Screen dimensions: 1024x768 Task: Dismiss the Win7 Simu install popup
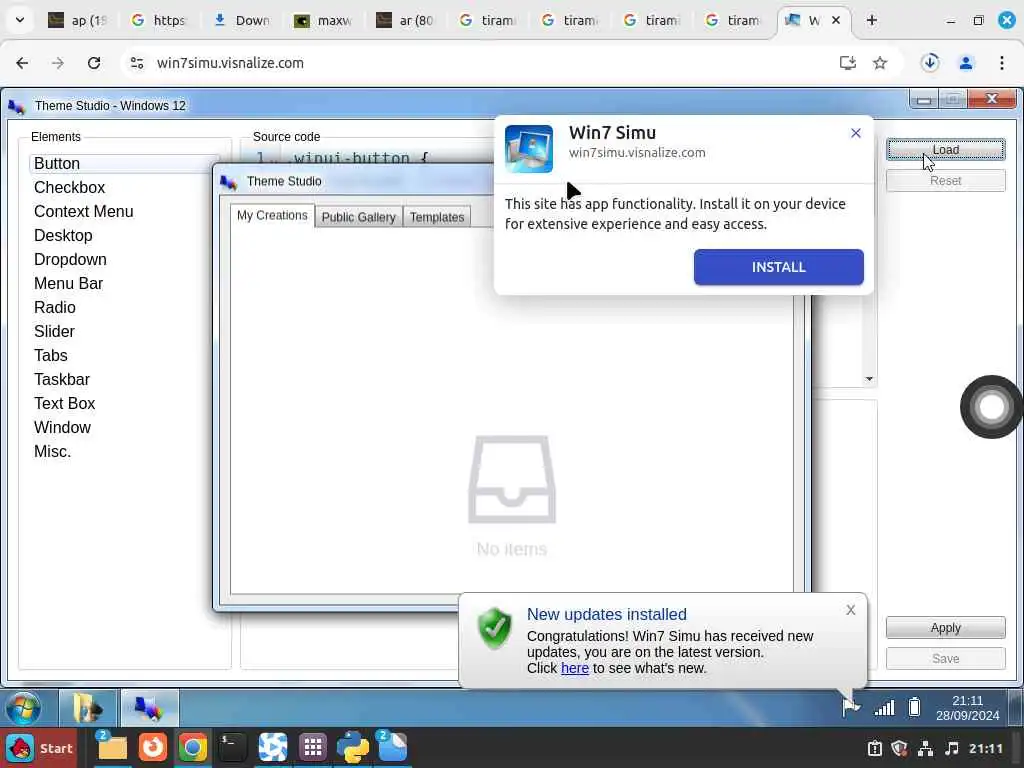pos(856,133)
